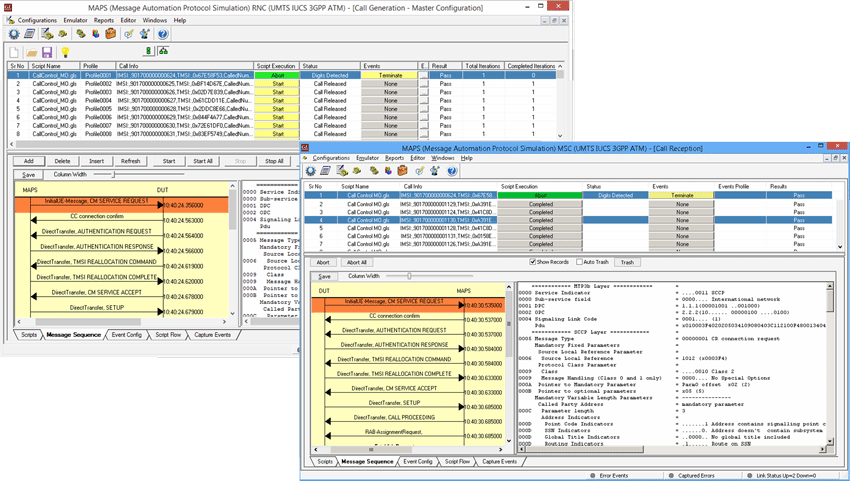
Task: Click the briefcase icon in MSC toolbar
Action: [x=402, y=171]
